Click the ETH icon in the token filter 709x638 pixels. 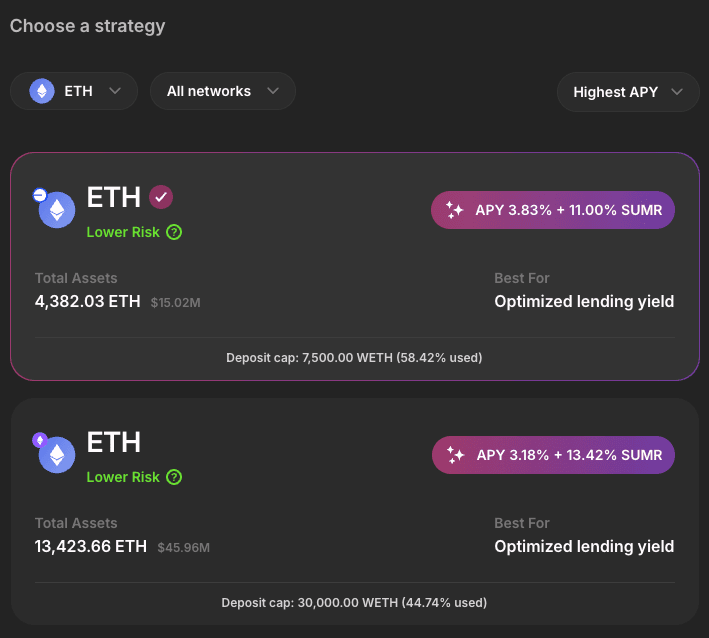[42, 91]
